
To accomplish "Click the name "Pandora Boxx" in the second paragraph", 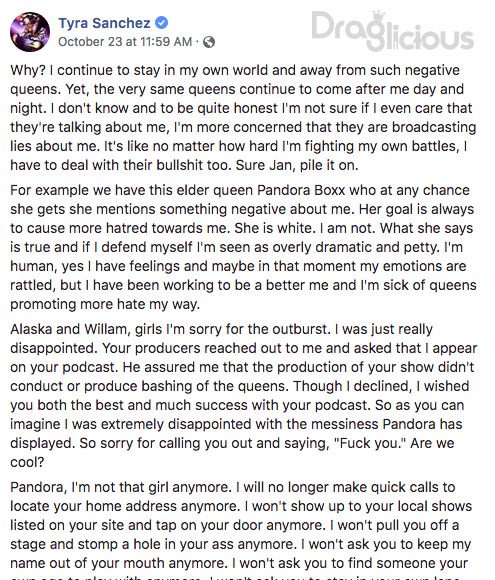I will [301, 190].
